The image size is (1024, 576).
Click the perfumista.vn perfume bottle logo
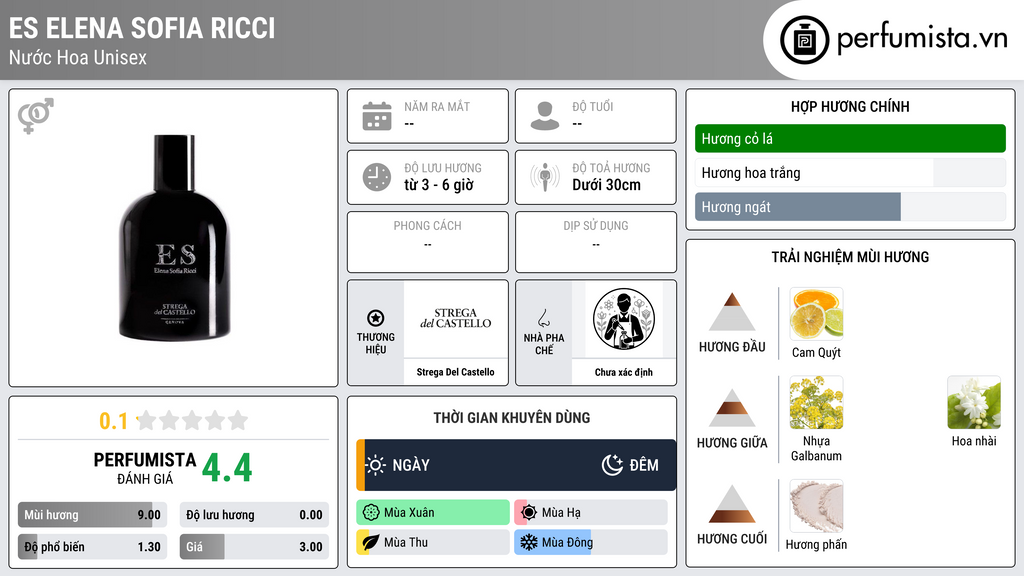click(804, 40)
